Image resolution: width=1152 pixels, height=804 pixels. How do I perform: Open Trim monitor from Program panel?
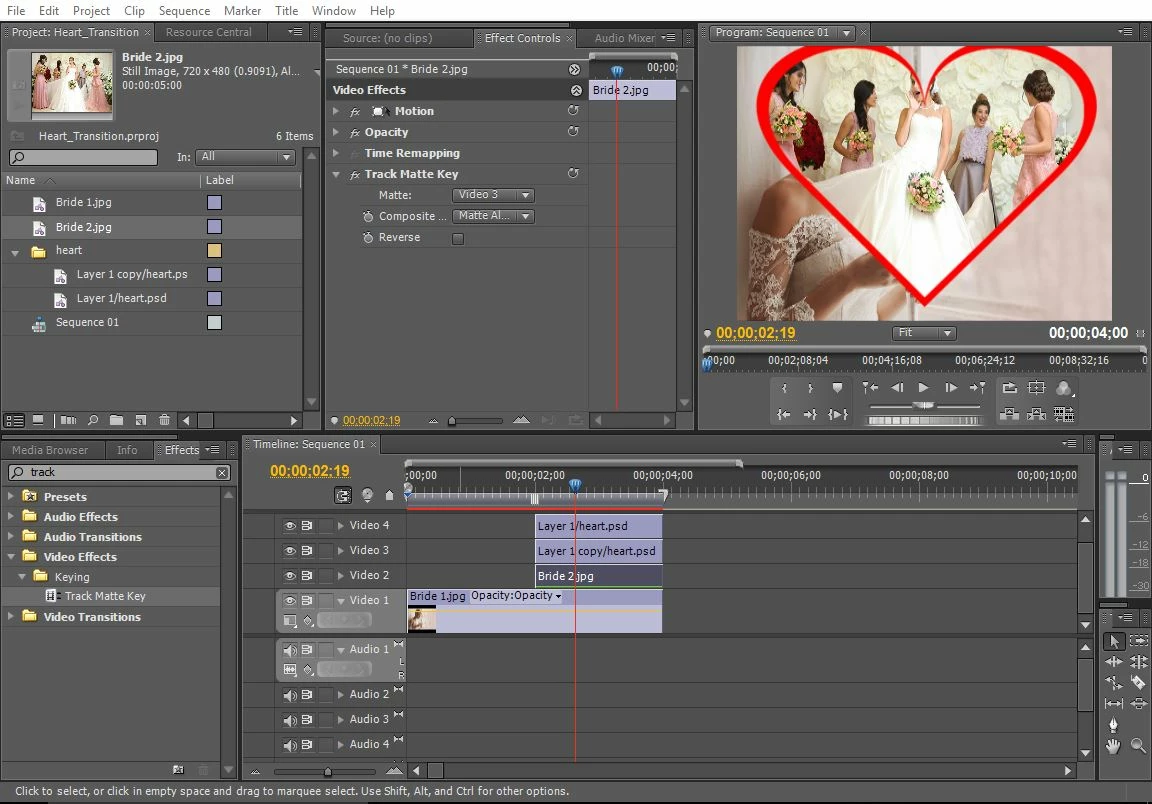[x=1063, y=414]
